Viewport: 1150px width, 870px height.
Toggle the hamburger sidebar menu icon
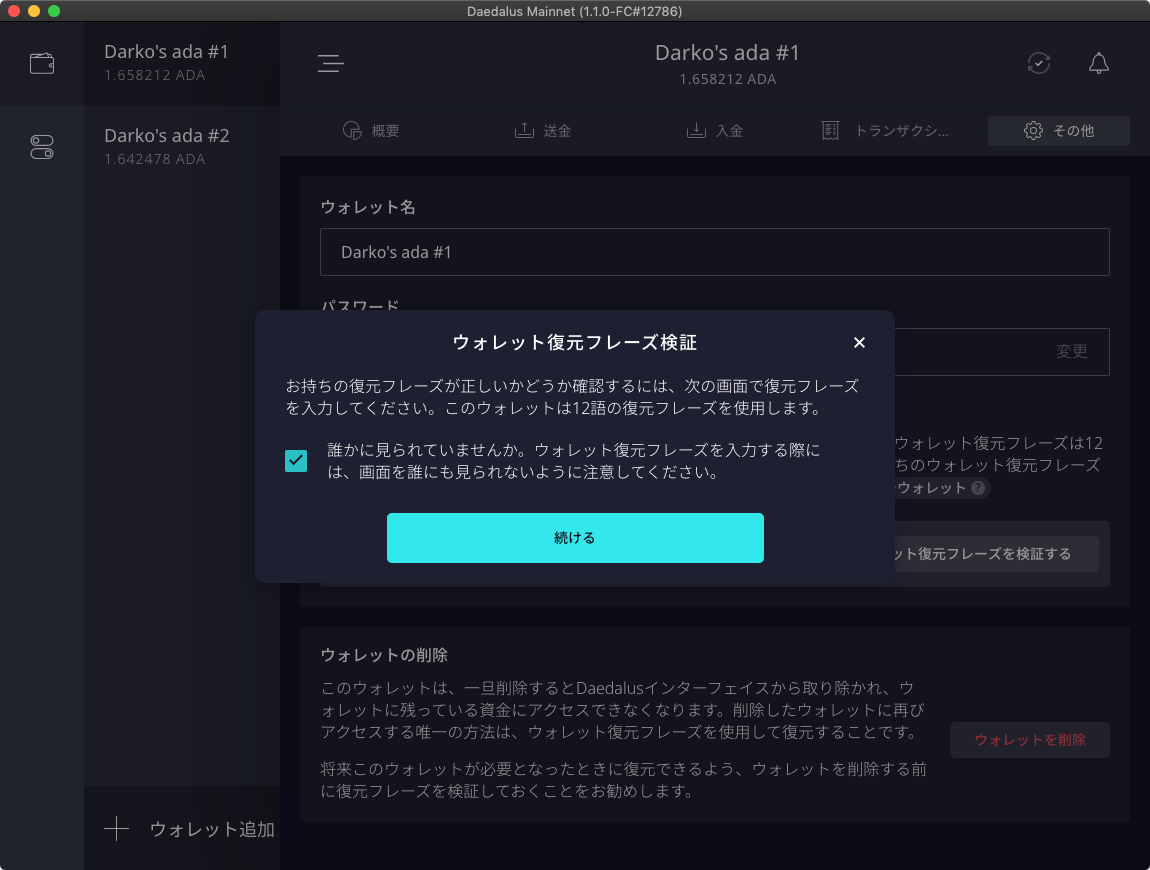click(x=331, y=63)
